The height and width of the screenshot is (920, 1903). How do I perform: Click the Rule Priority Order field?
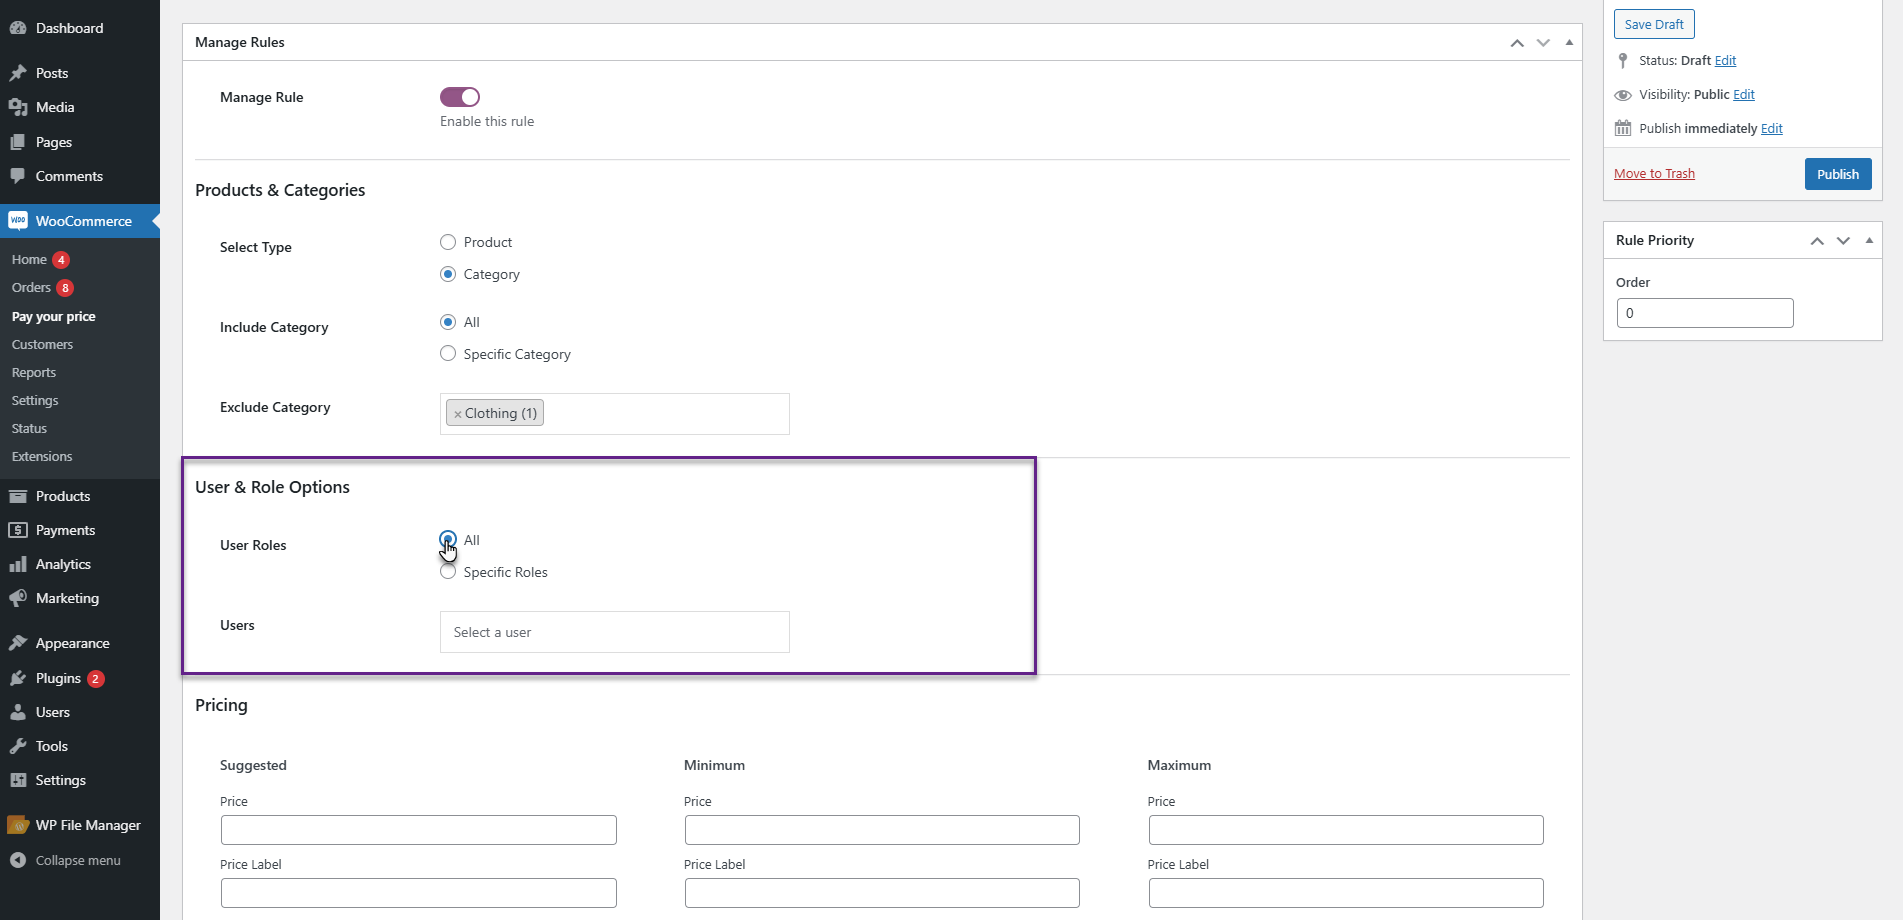point(1705,313)
